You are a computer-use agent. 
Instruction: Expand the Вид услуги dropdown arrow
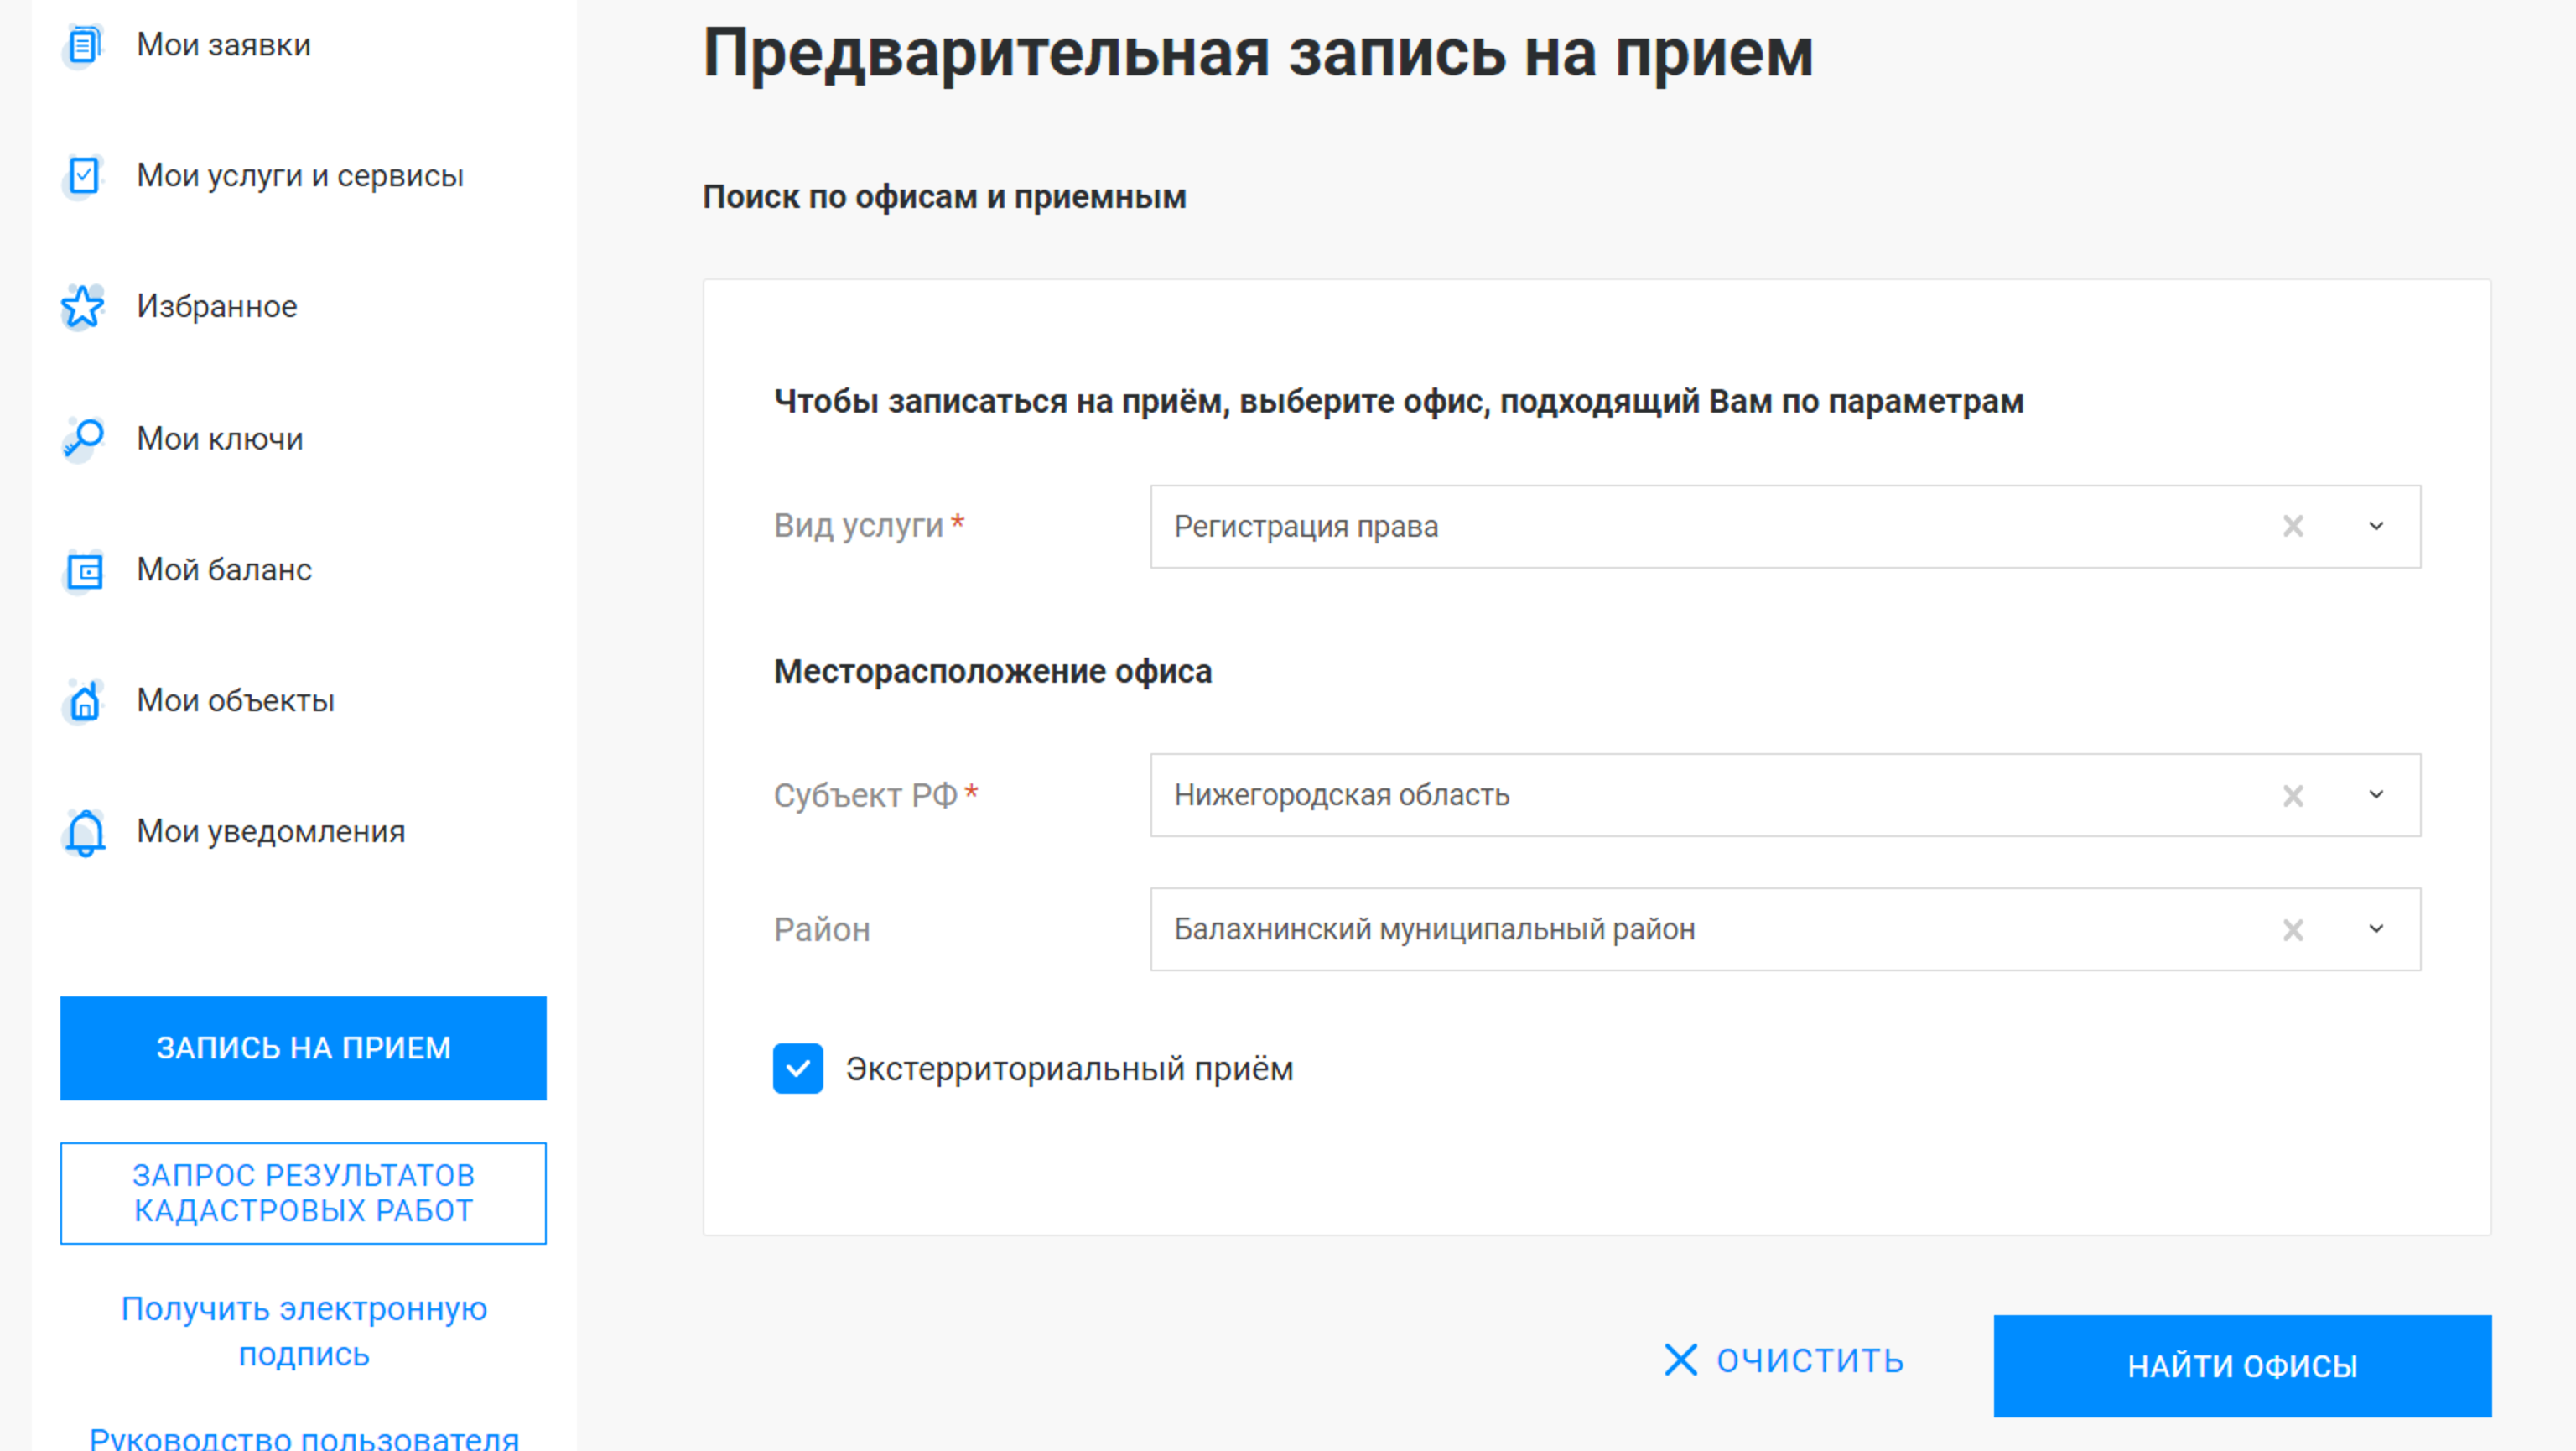(x=2377, y=526)
